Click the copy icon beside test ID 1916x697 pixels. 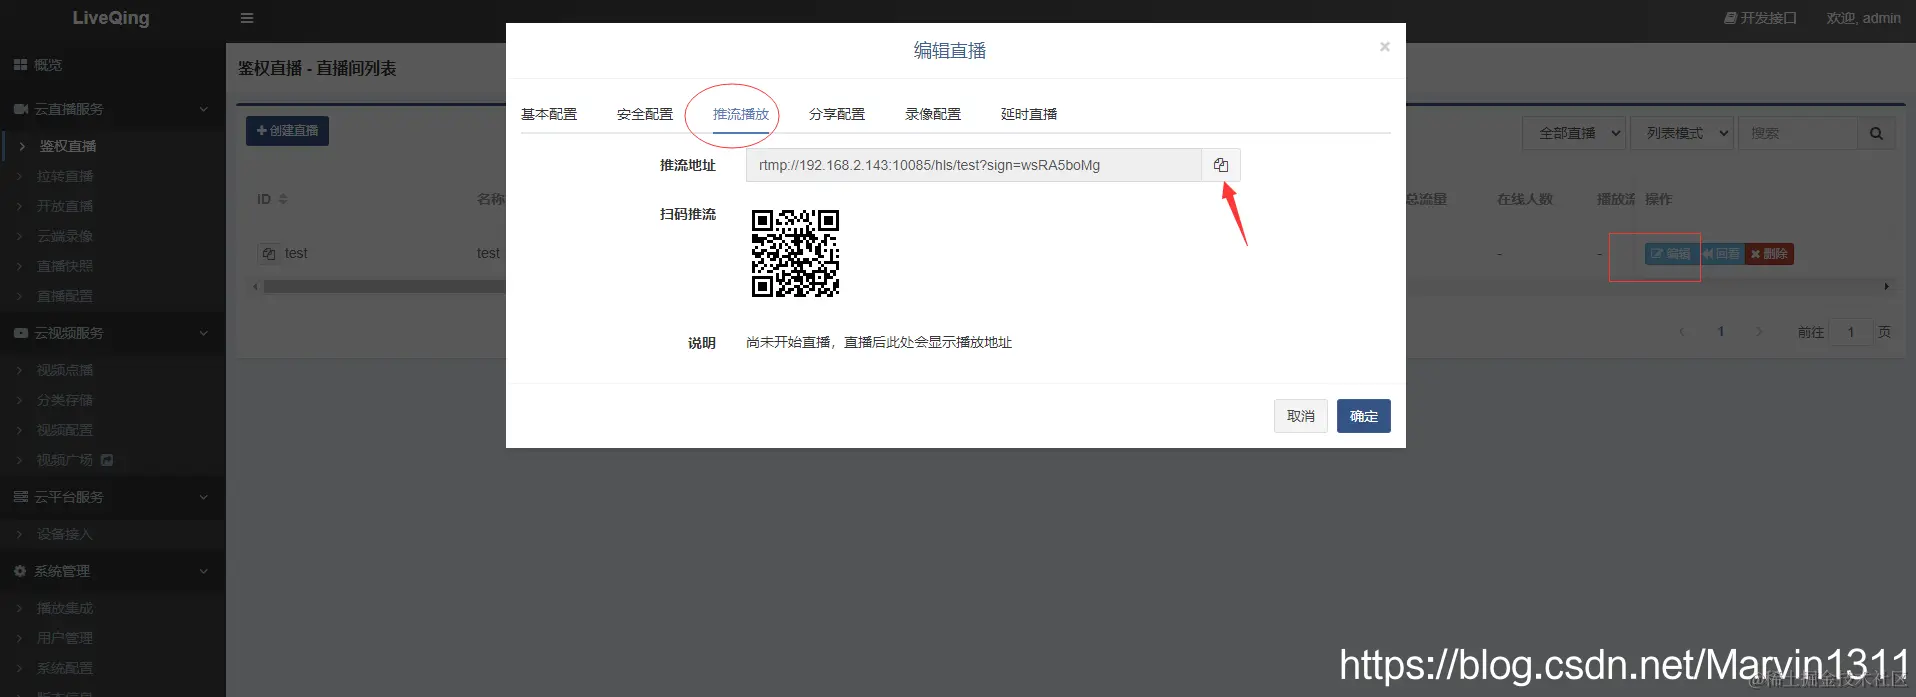pos(268,254)
